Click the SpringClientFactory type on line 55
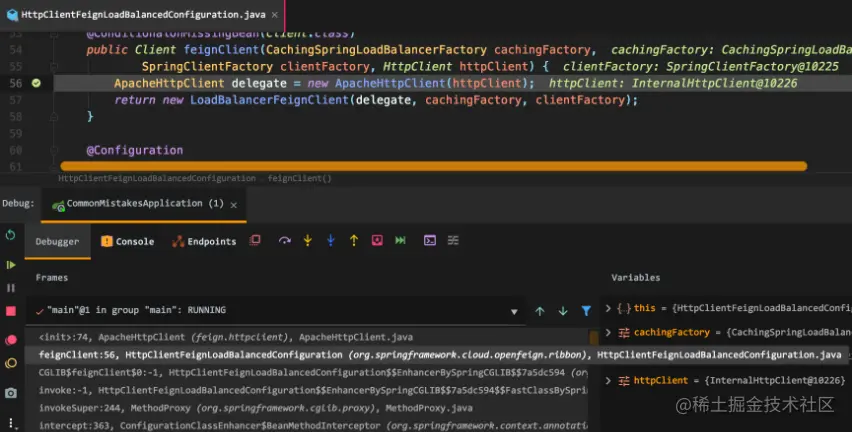Screen dimensions: 852x432 point(207,67)
